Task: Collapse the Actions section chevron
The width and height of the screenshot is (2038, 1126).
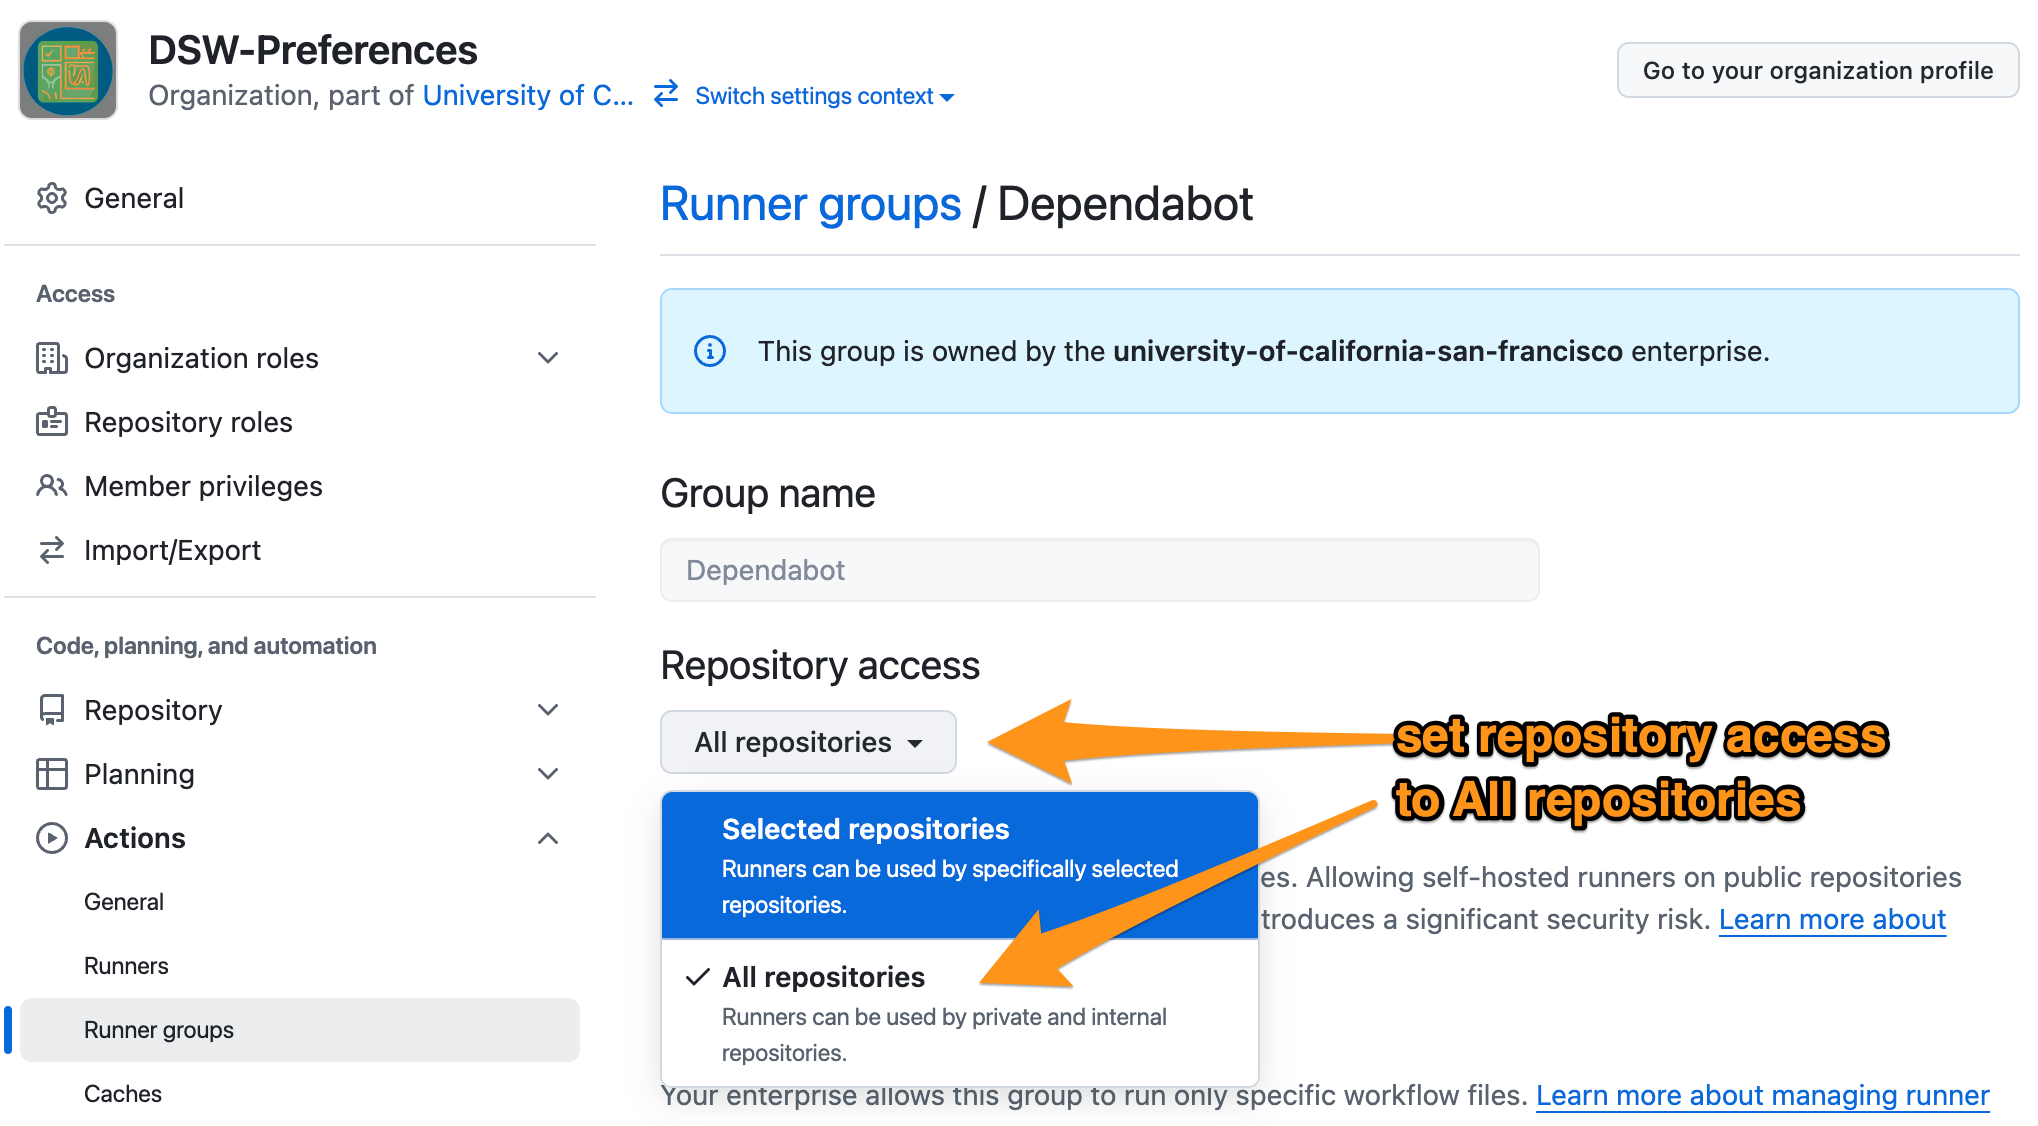Action: (548, 838)
